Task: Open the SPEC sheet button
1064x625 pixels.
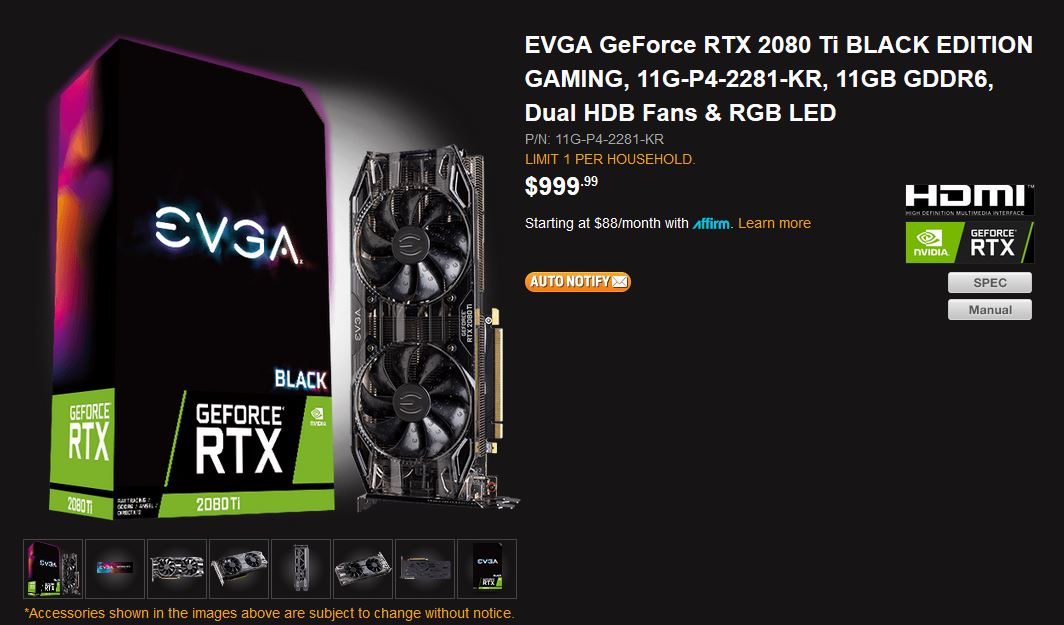Action: pyautogui.click(x=989, y=282)
